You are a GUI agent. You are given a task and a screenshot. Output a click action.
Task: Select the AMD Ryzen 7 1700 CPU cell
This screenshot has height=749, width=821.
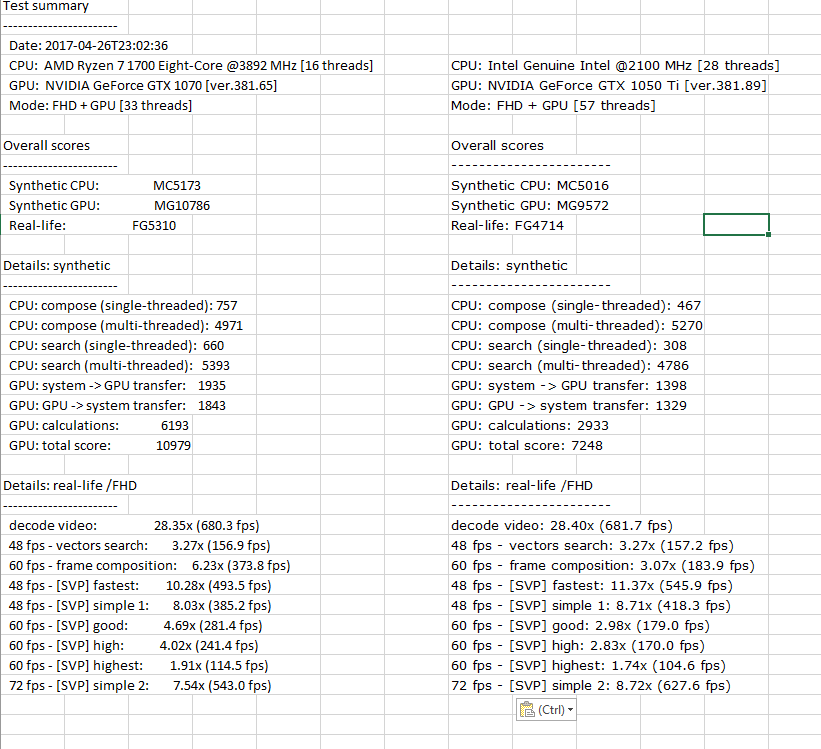191,65
